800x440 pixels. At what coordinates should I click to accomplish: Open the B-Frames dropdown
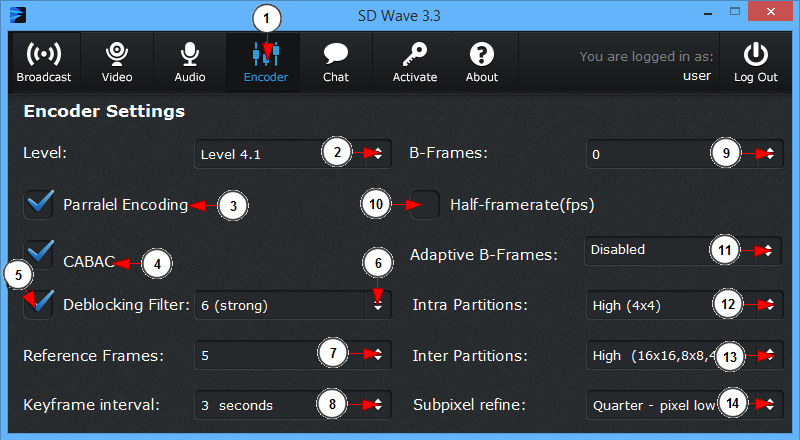(x=685, y=154)
